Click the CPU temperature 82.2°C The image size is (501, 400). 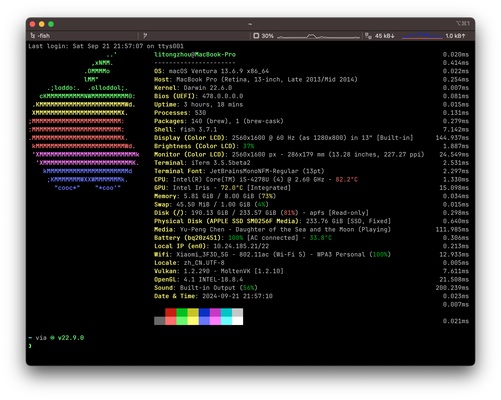(346, 179)
